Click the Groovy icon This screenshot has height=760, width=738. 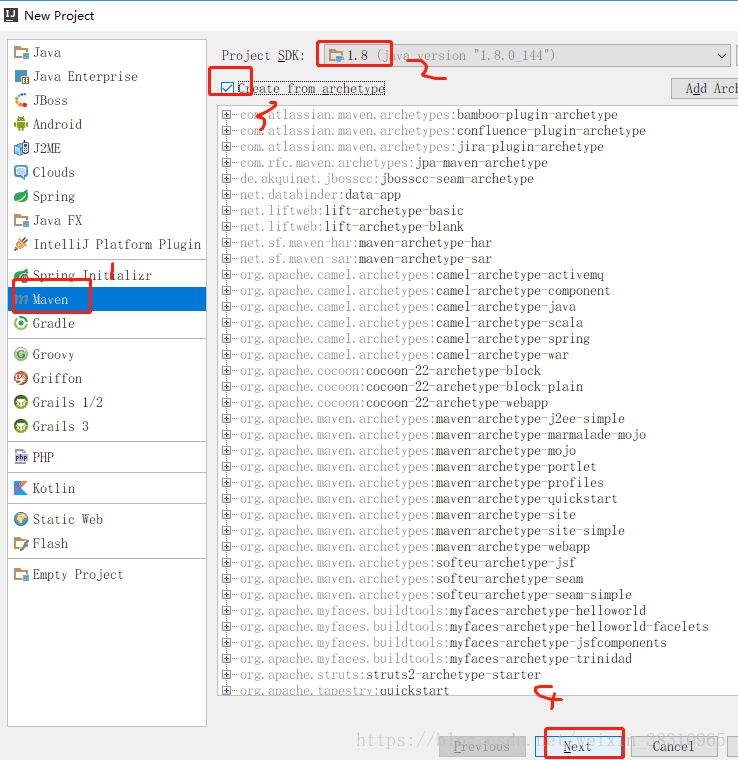tap(21, 354)
